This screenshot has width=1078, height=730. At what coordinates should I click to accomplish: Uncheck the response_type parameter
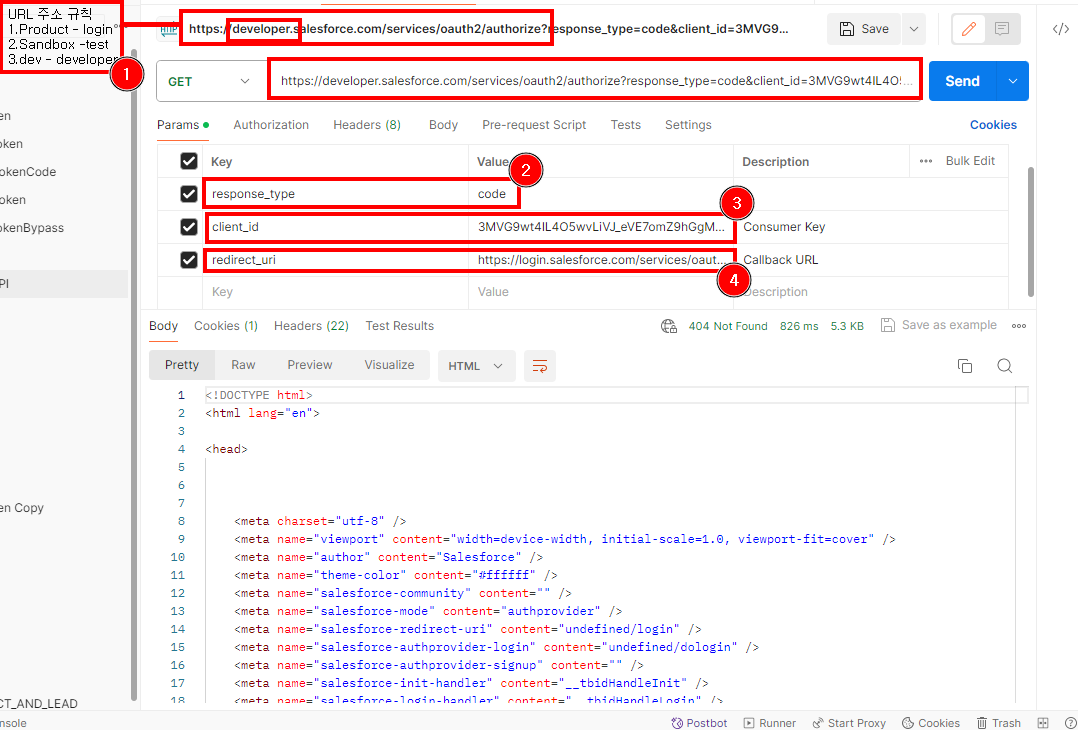[188, 194]
